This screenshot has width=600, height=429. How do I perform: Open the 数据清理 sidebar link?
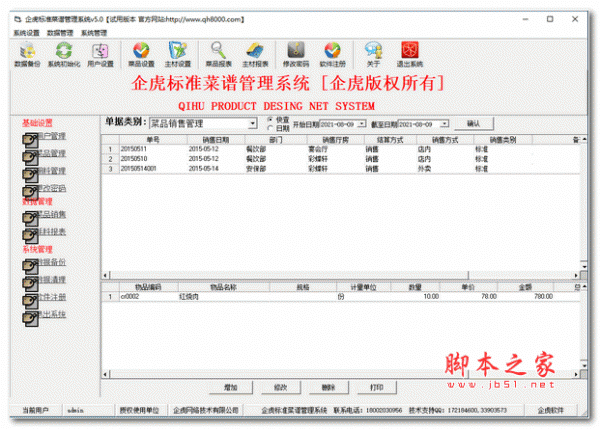(52, 280)
